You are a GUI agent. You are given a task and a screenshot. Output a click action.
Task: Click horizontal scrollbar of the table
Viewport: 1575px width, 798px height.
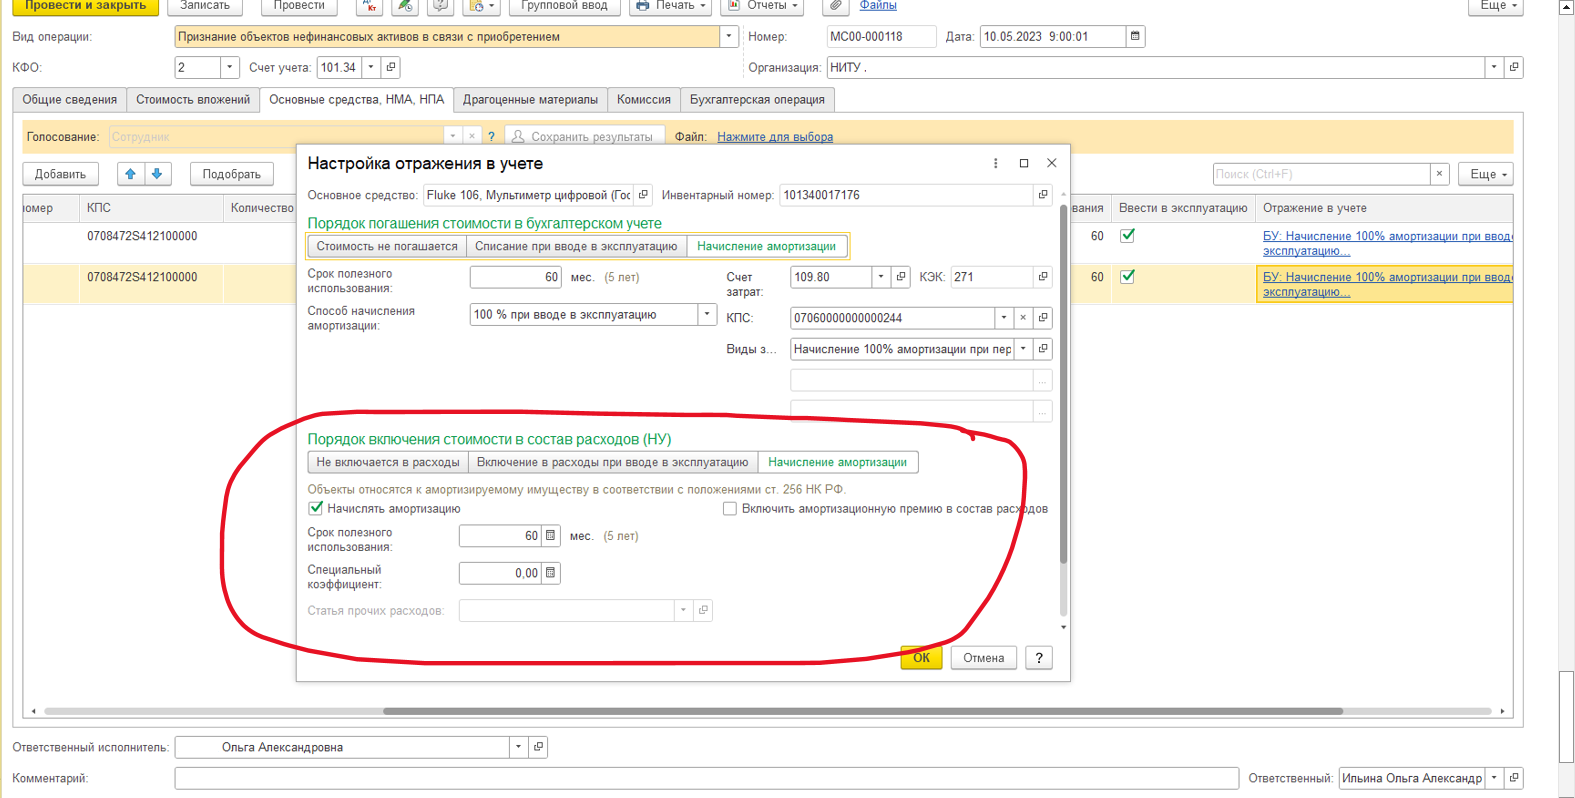point(862,711)
